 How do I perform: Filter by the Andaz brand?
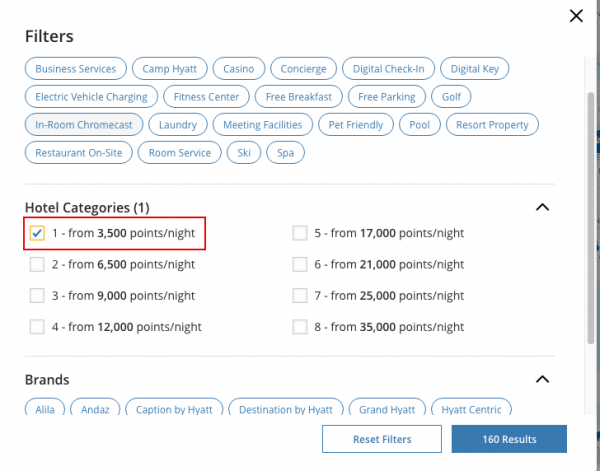click(98, 409)
